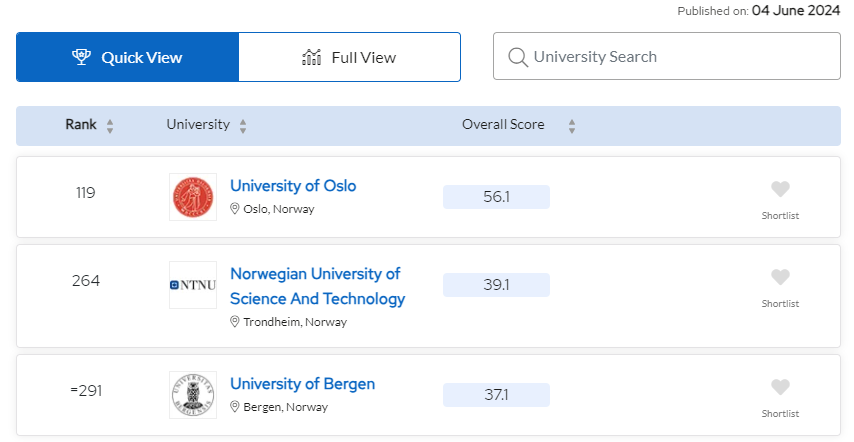This screenshot has height=442, width=854.
Task: Click the University Search input field
Action: tap(667, 57)
